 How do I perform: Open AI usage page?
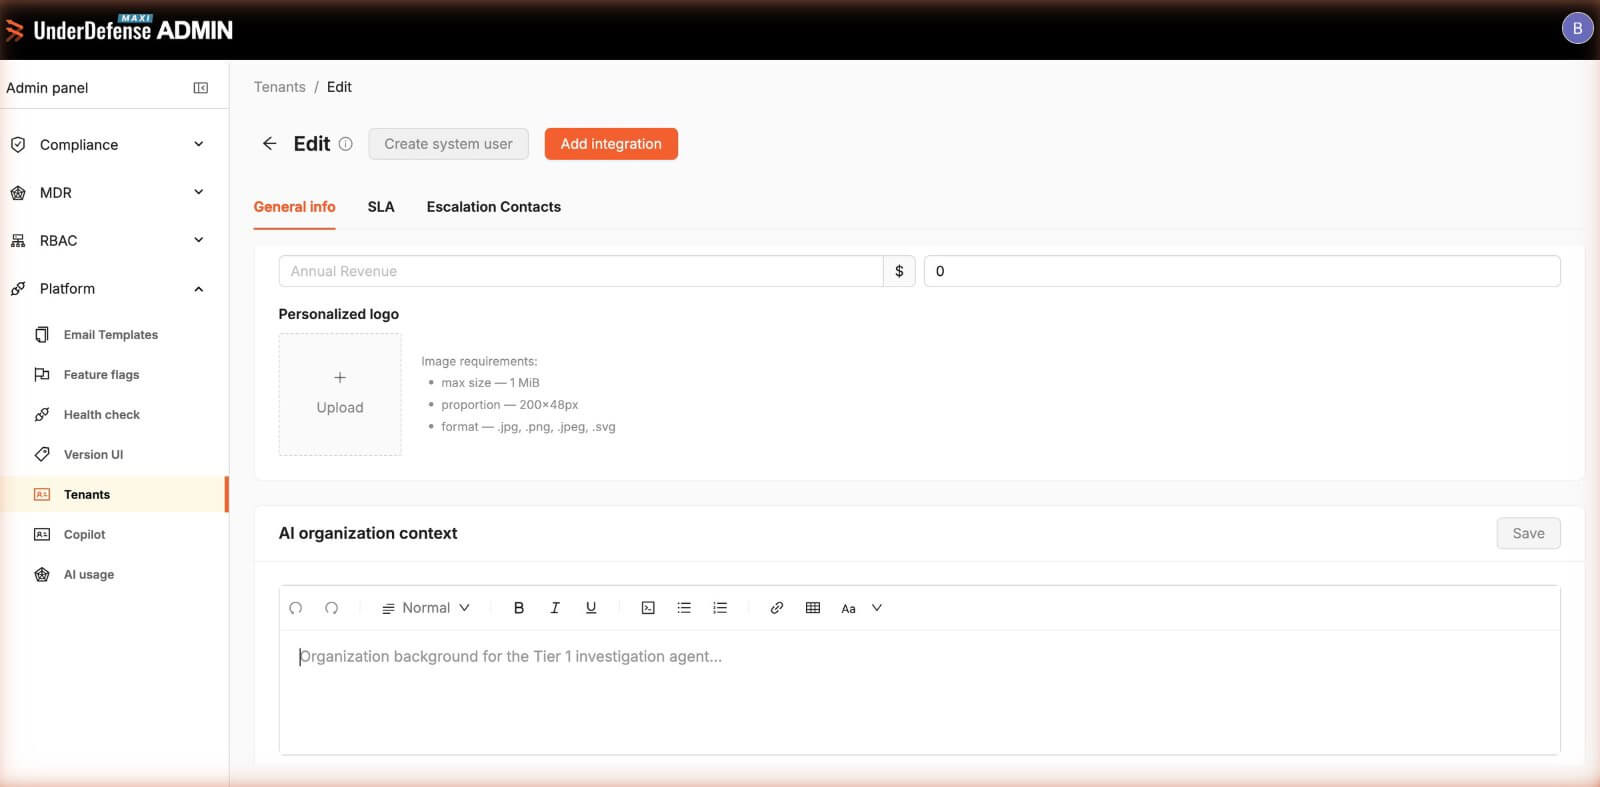[x=88, y=575]
